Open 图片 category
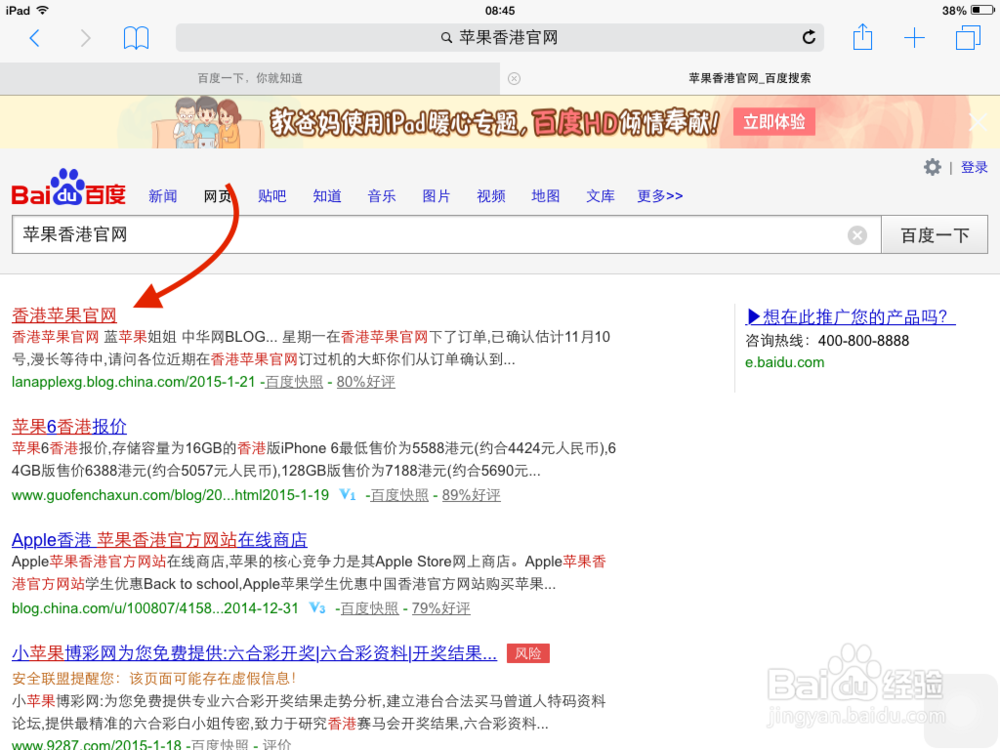1000x750 pixels. [436, 196]
